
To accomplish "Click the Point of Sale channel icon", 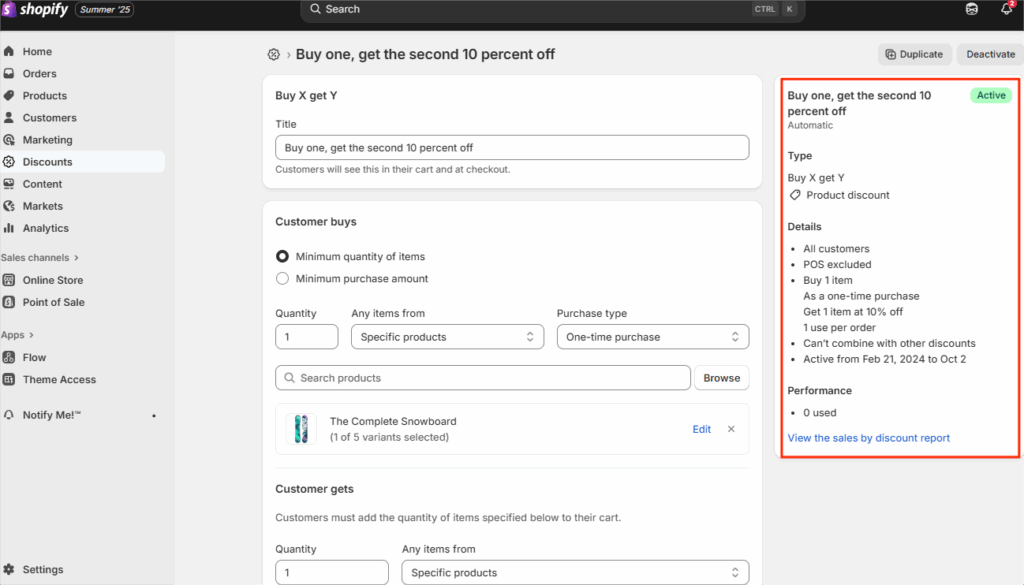I will 9,302.
